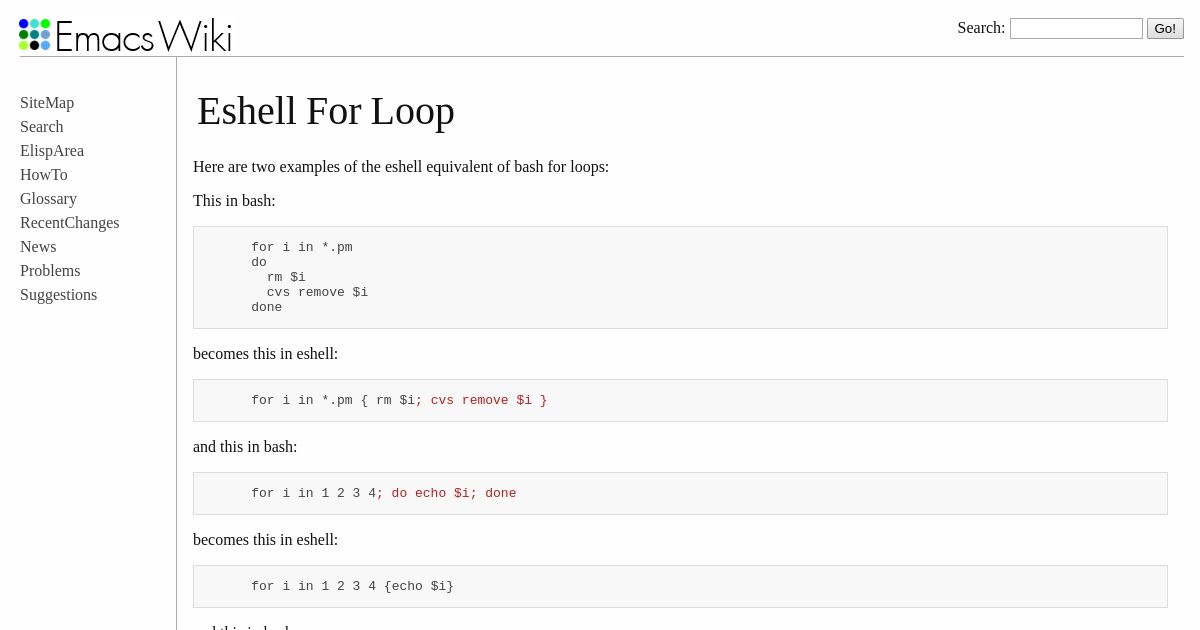The height and width of the screenshot is (630, 1200).
Task: Click the bash echo one-liner code block
Action: 680,494
